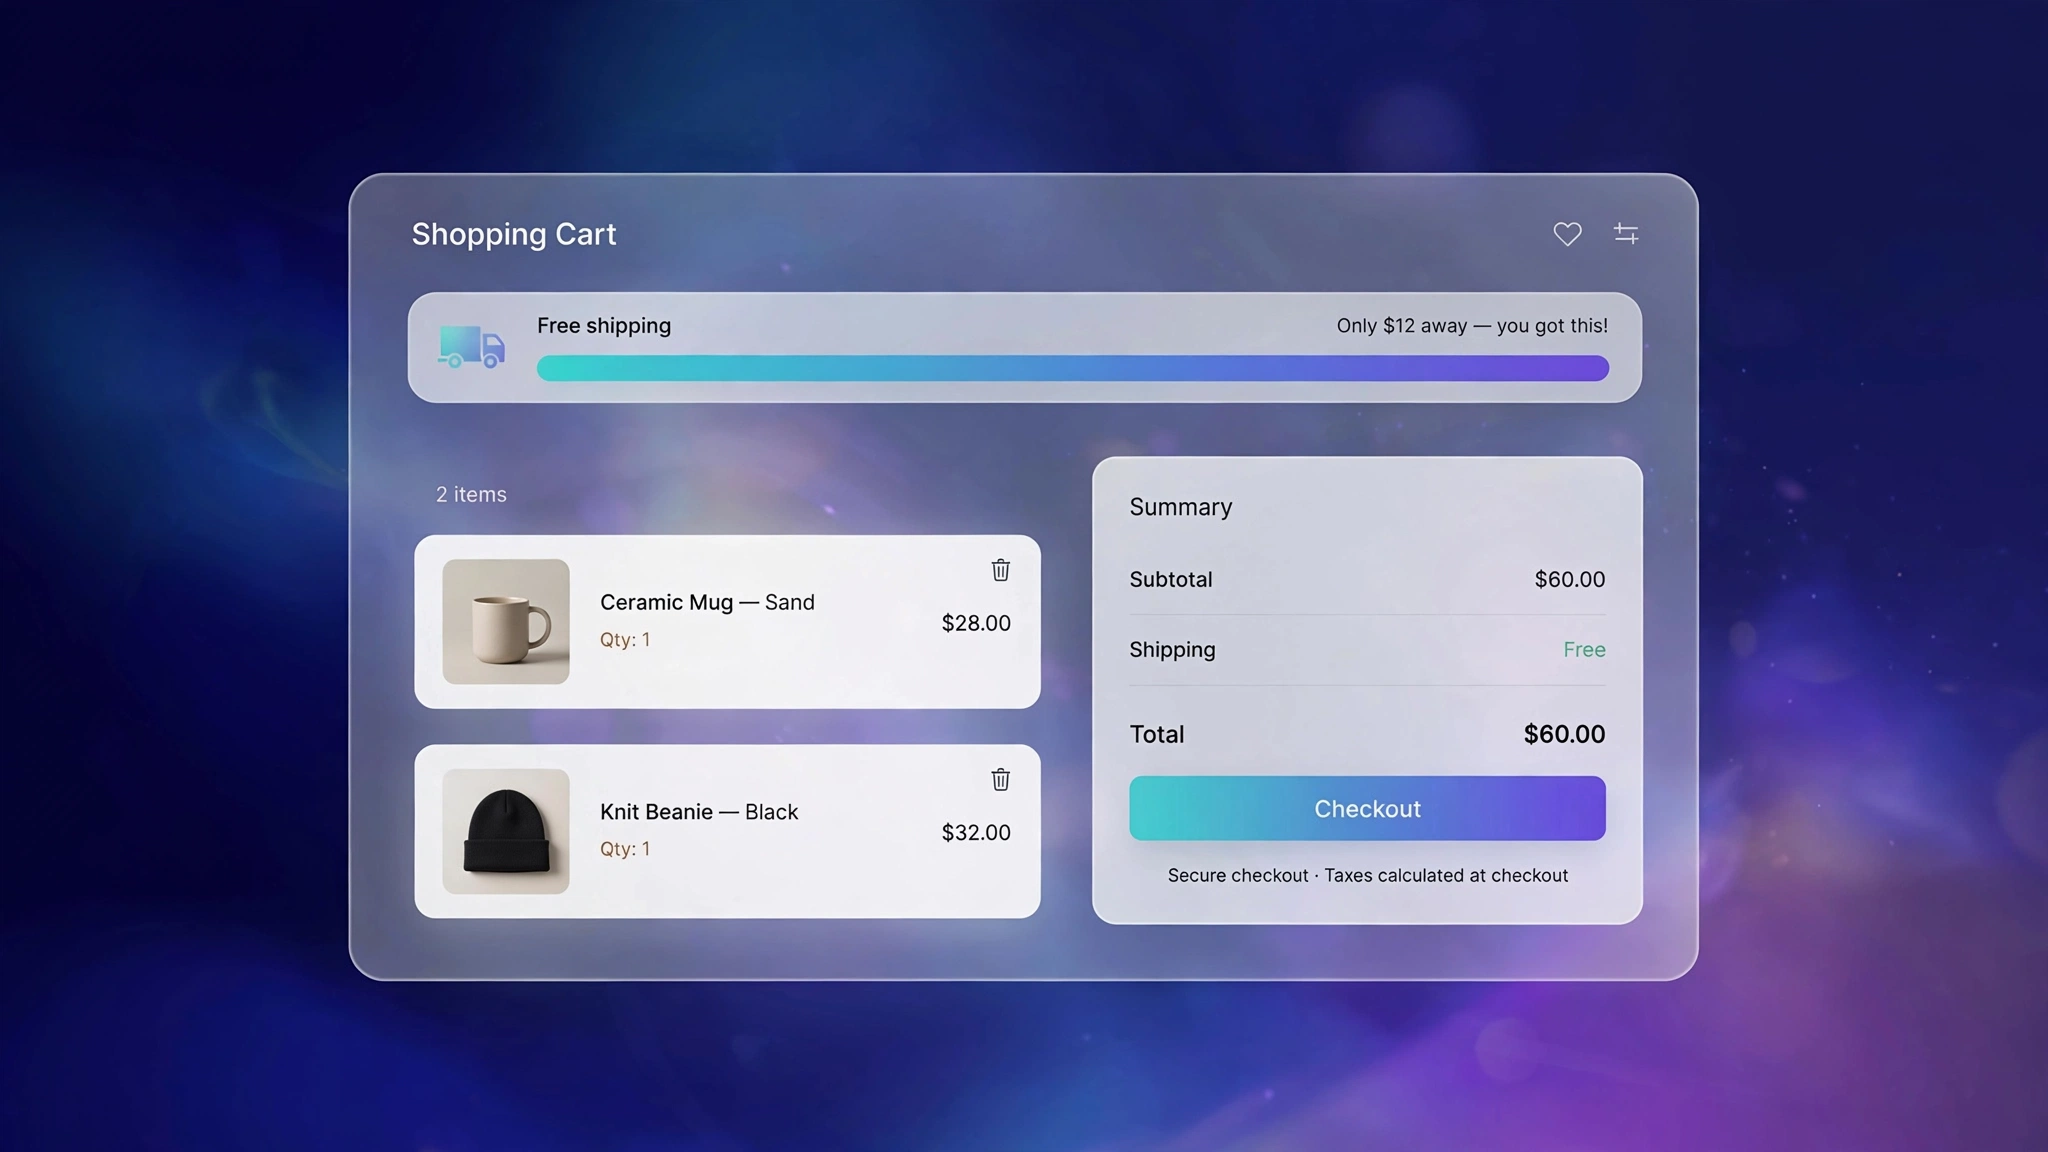Click the Shopping Cart heading
The width and height of the screenshot is (2048, 1152).
click(514, 235)
